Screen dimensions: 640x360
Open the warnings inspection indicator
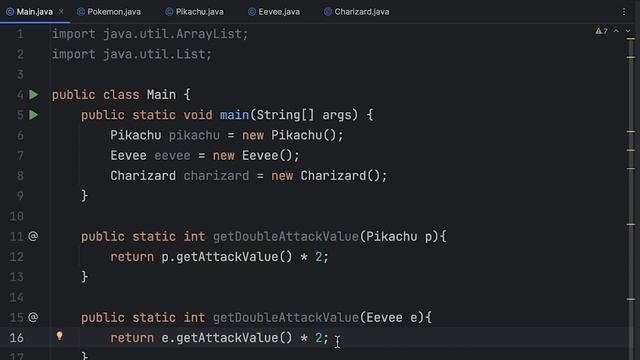601,31
